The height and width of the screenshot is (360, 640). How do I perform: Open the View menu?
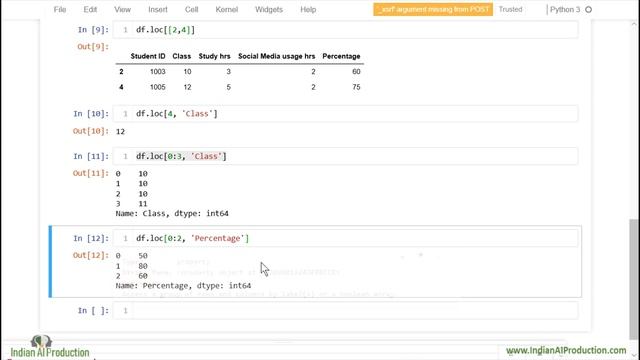122,9
